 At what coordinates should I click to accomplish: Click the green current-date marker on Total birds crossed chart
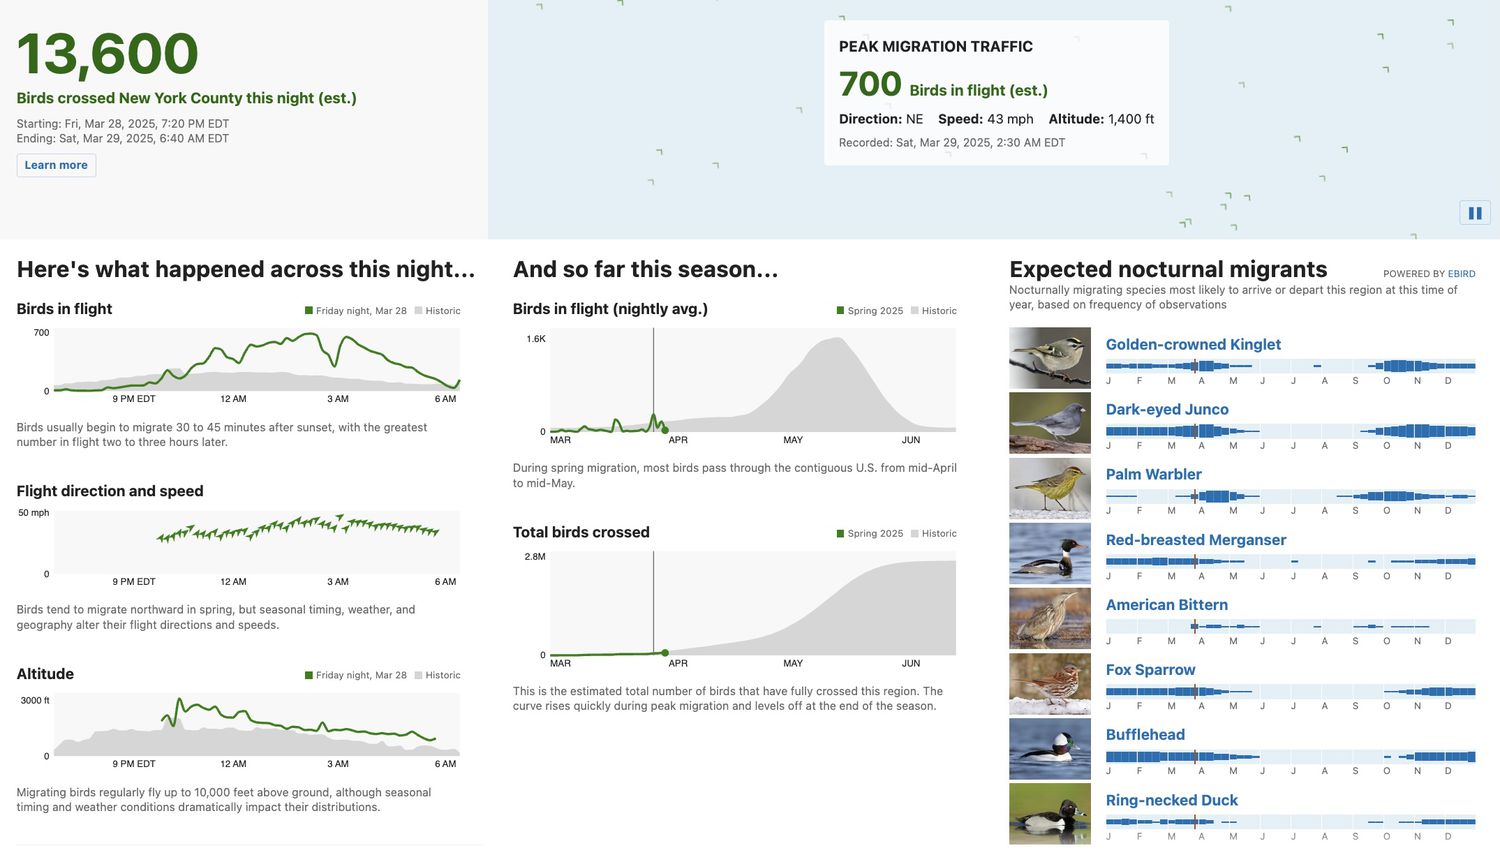click(x=665, y=653)
